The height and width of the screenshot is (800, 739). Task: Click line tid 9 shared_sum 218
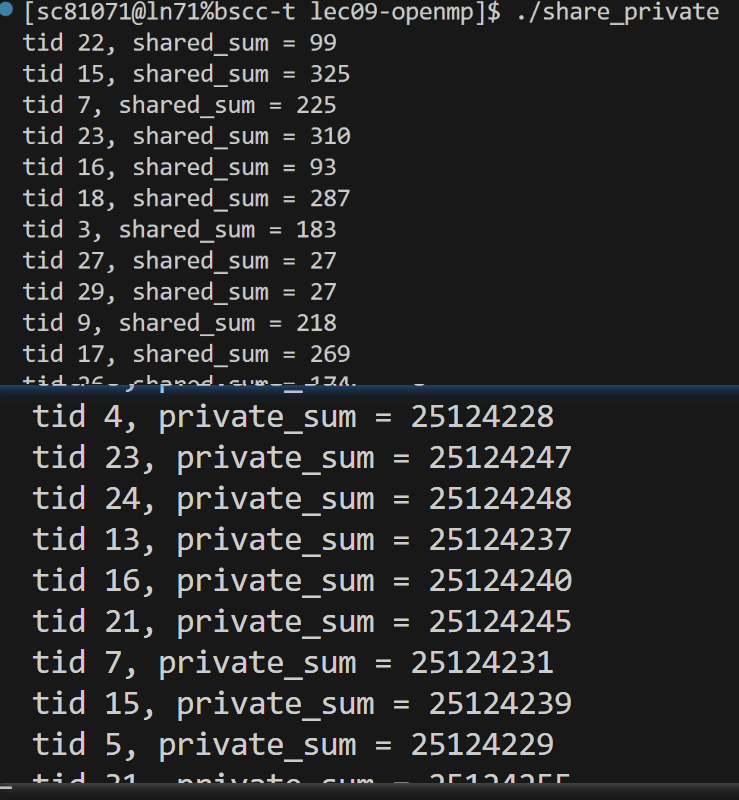[x=180, y=323]
